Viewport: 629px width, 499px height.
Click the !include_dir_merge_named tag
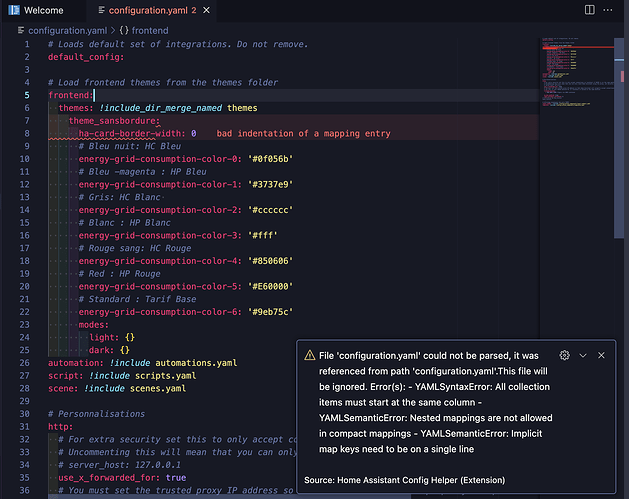tap(160, 108)
